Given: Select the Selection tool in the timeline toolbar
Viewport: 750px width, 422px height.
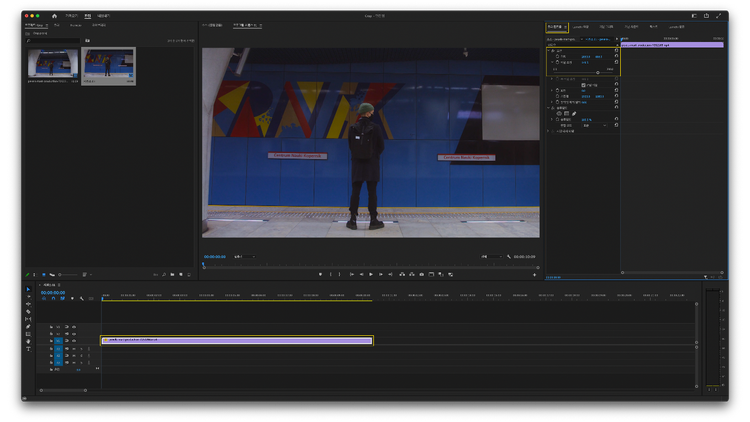Looking at the screenshot, I should tap(28, 289).
